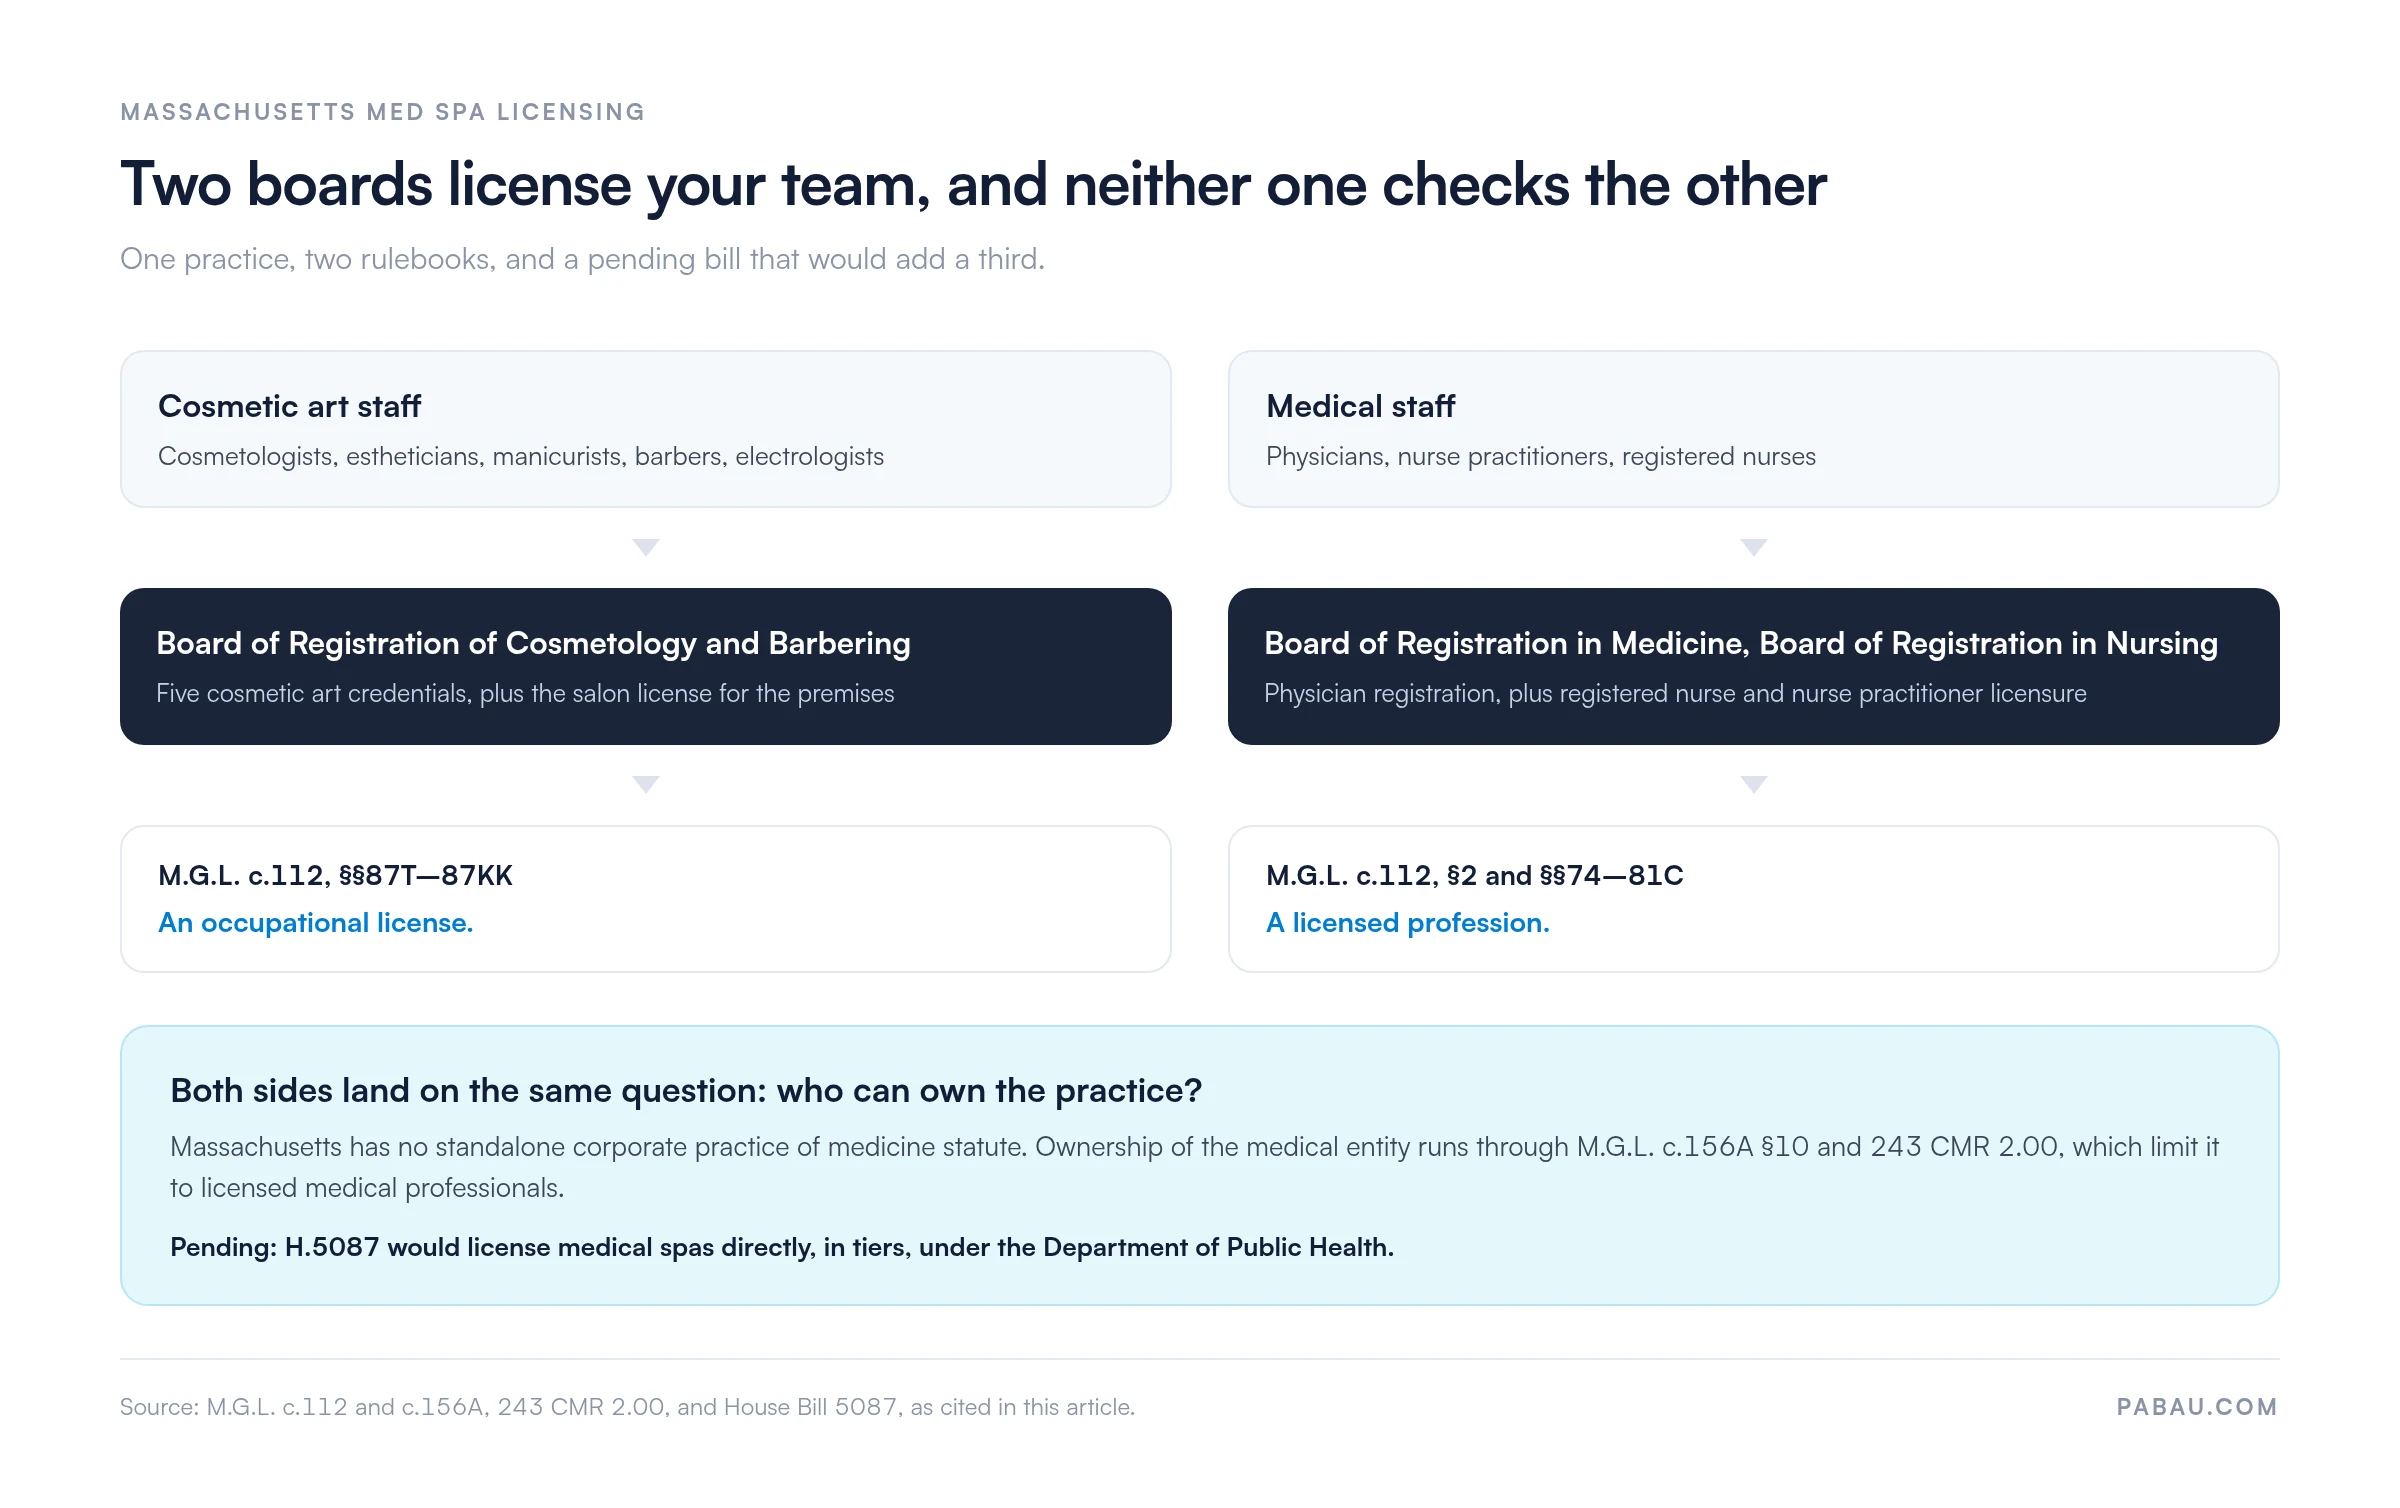Click the 'Cosmetologists, estheticians, manicurists' description text
This screenshot has height=1508, width=2400.
click(521, 456)
